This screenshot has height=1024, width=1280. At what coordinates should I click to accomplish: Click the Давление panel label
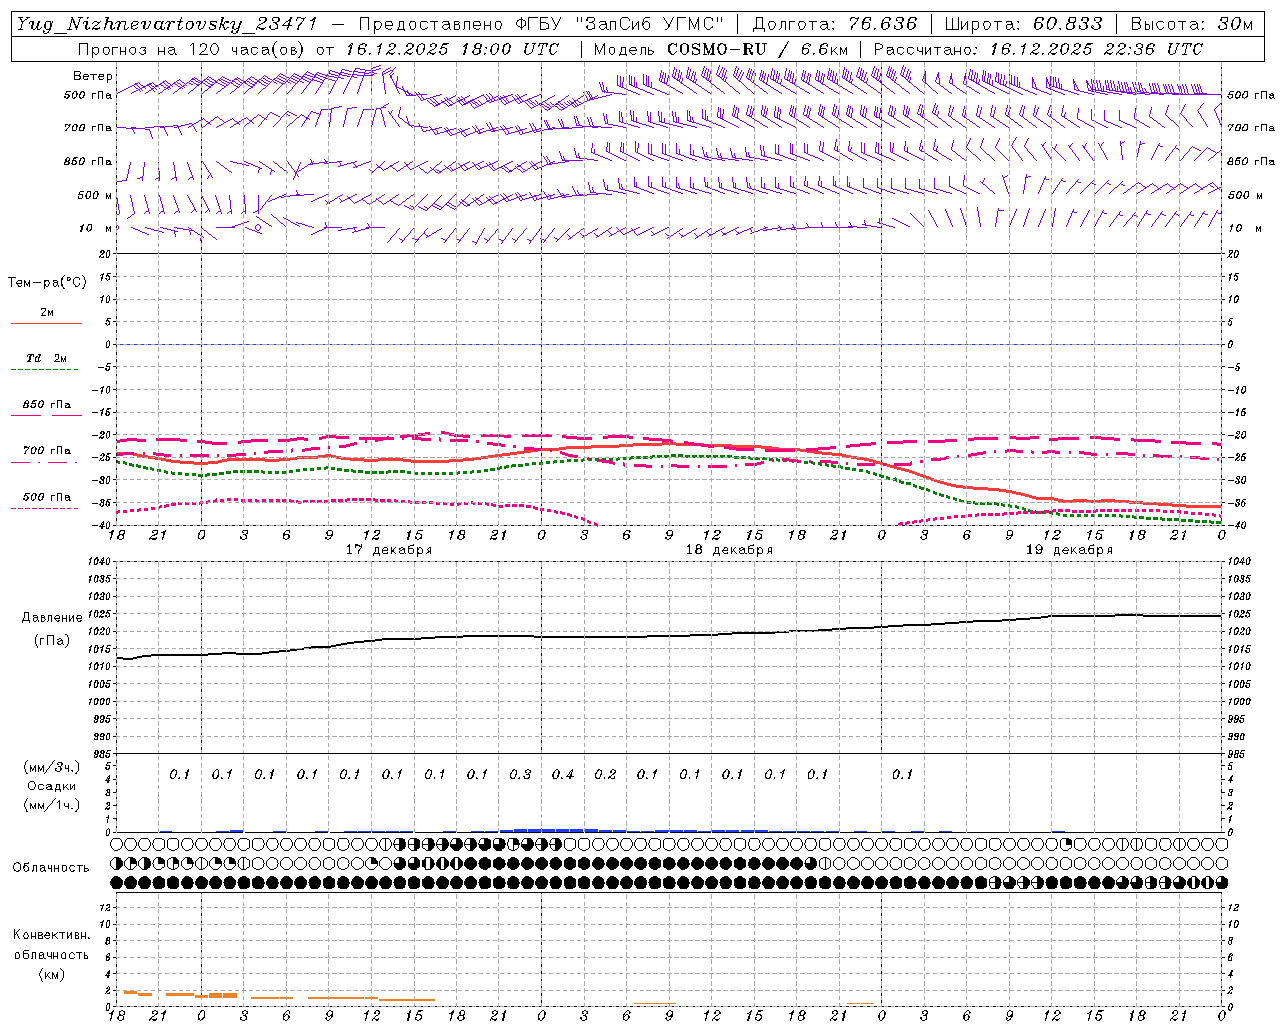52,618
